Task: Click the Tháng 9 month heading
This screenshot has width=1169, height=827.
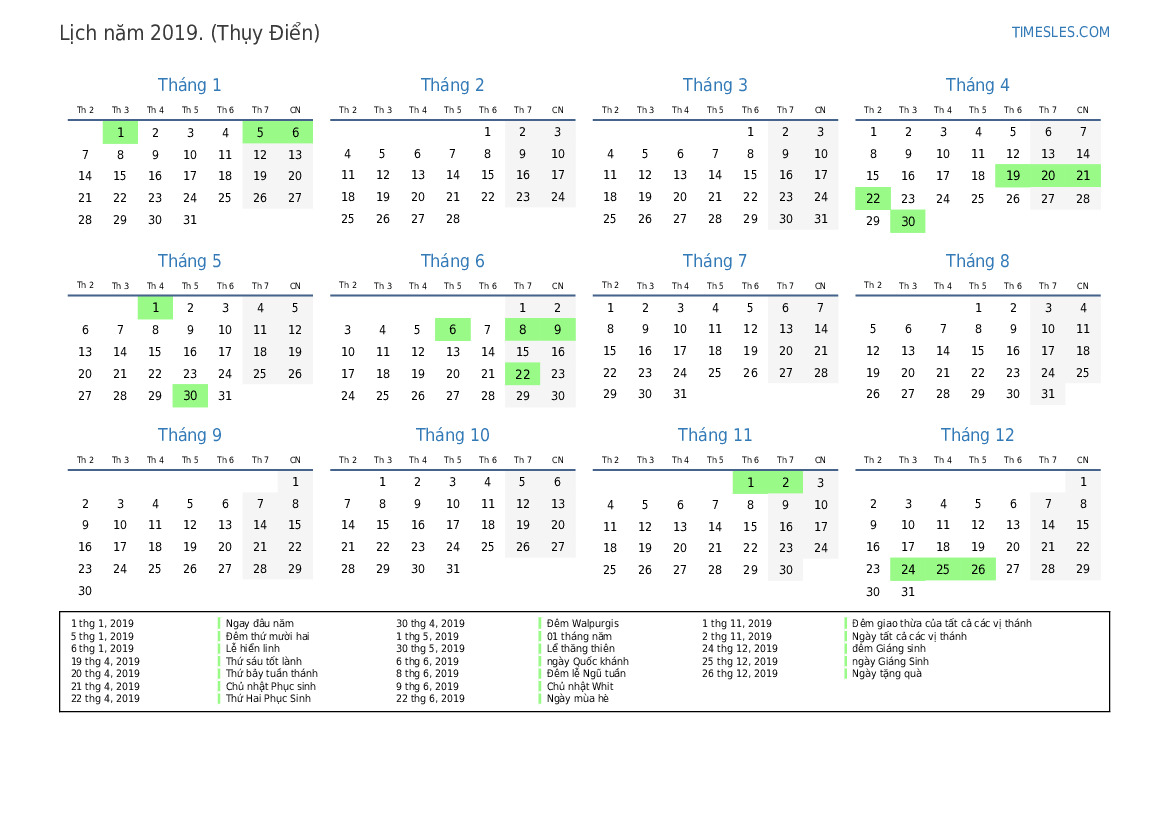Action: coord(189,435)
